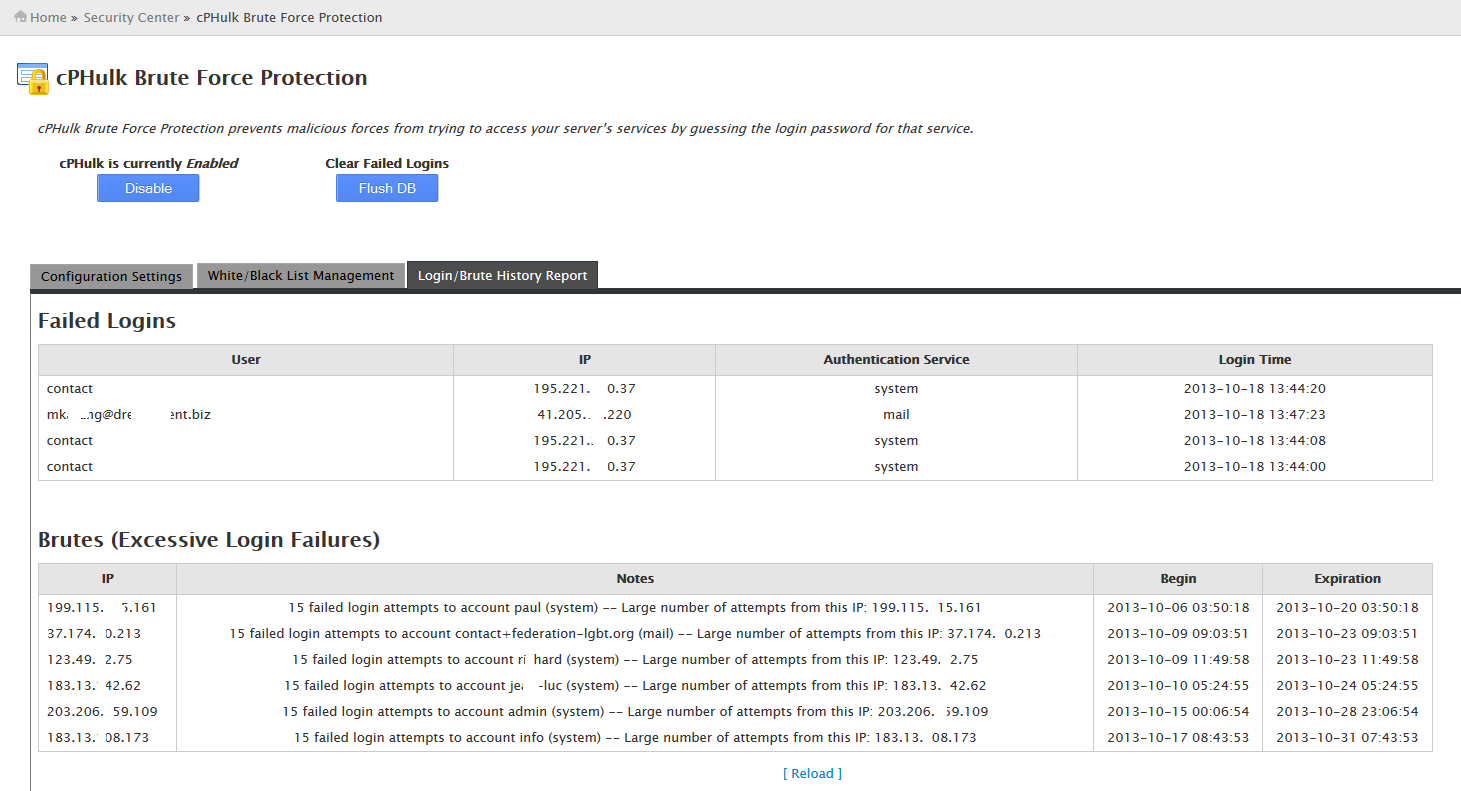Click the Home icon in breadcrumb

(x=21, y=17)
